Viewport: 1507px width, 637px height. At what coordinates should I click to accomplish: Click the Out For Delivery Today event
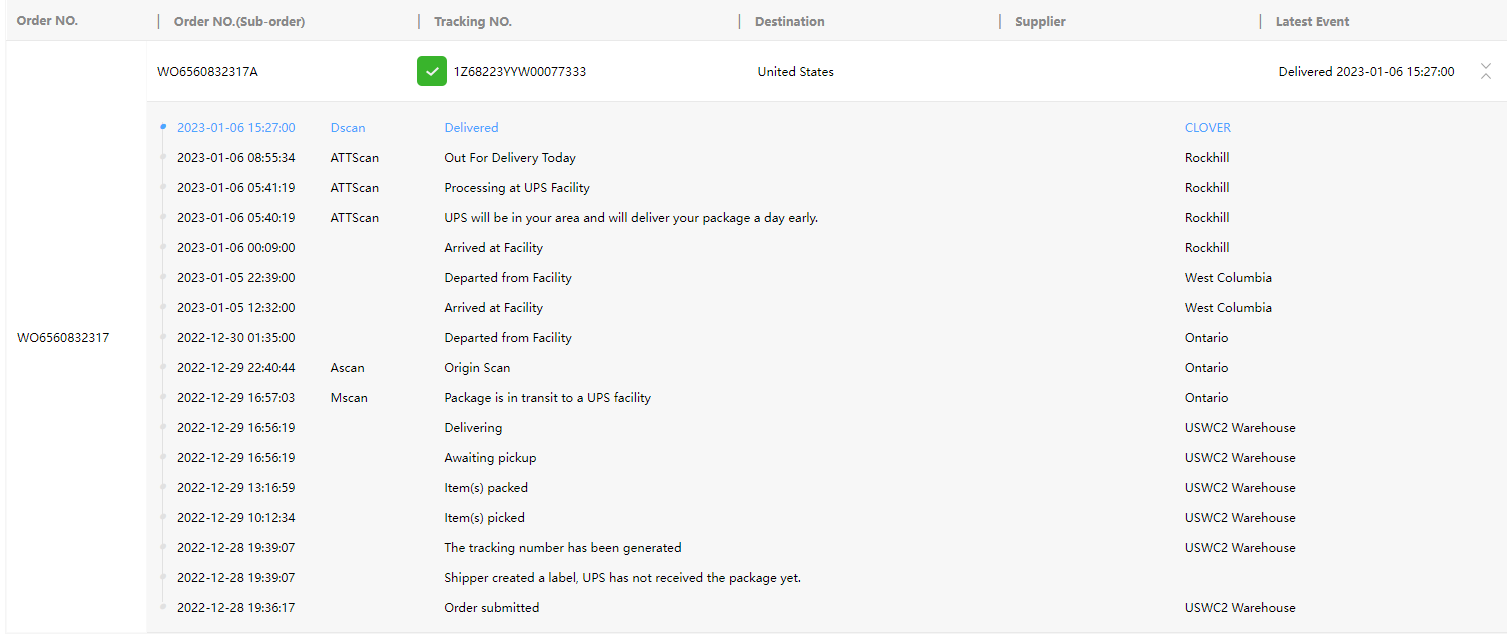tap(510, 158)
